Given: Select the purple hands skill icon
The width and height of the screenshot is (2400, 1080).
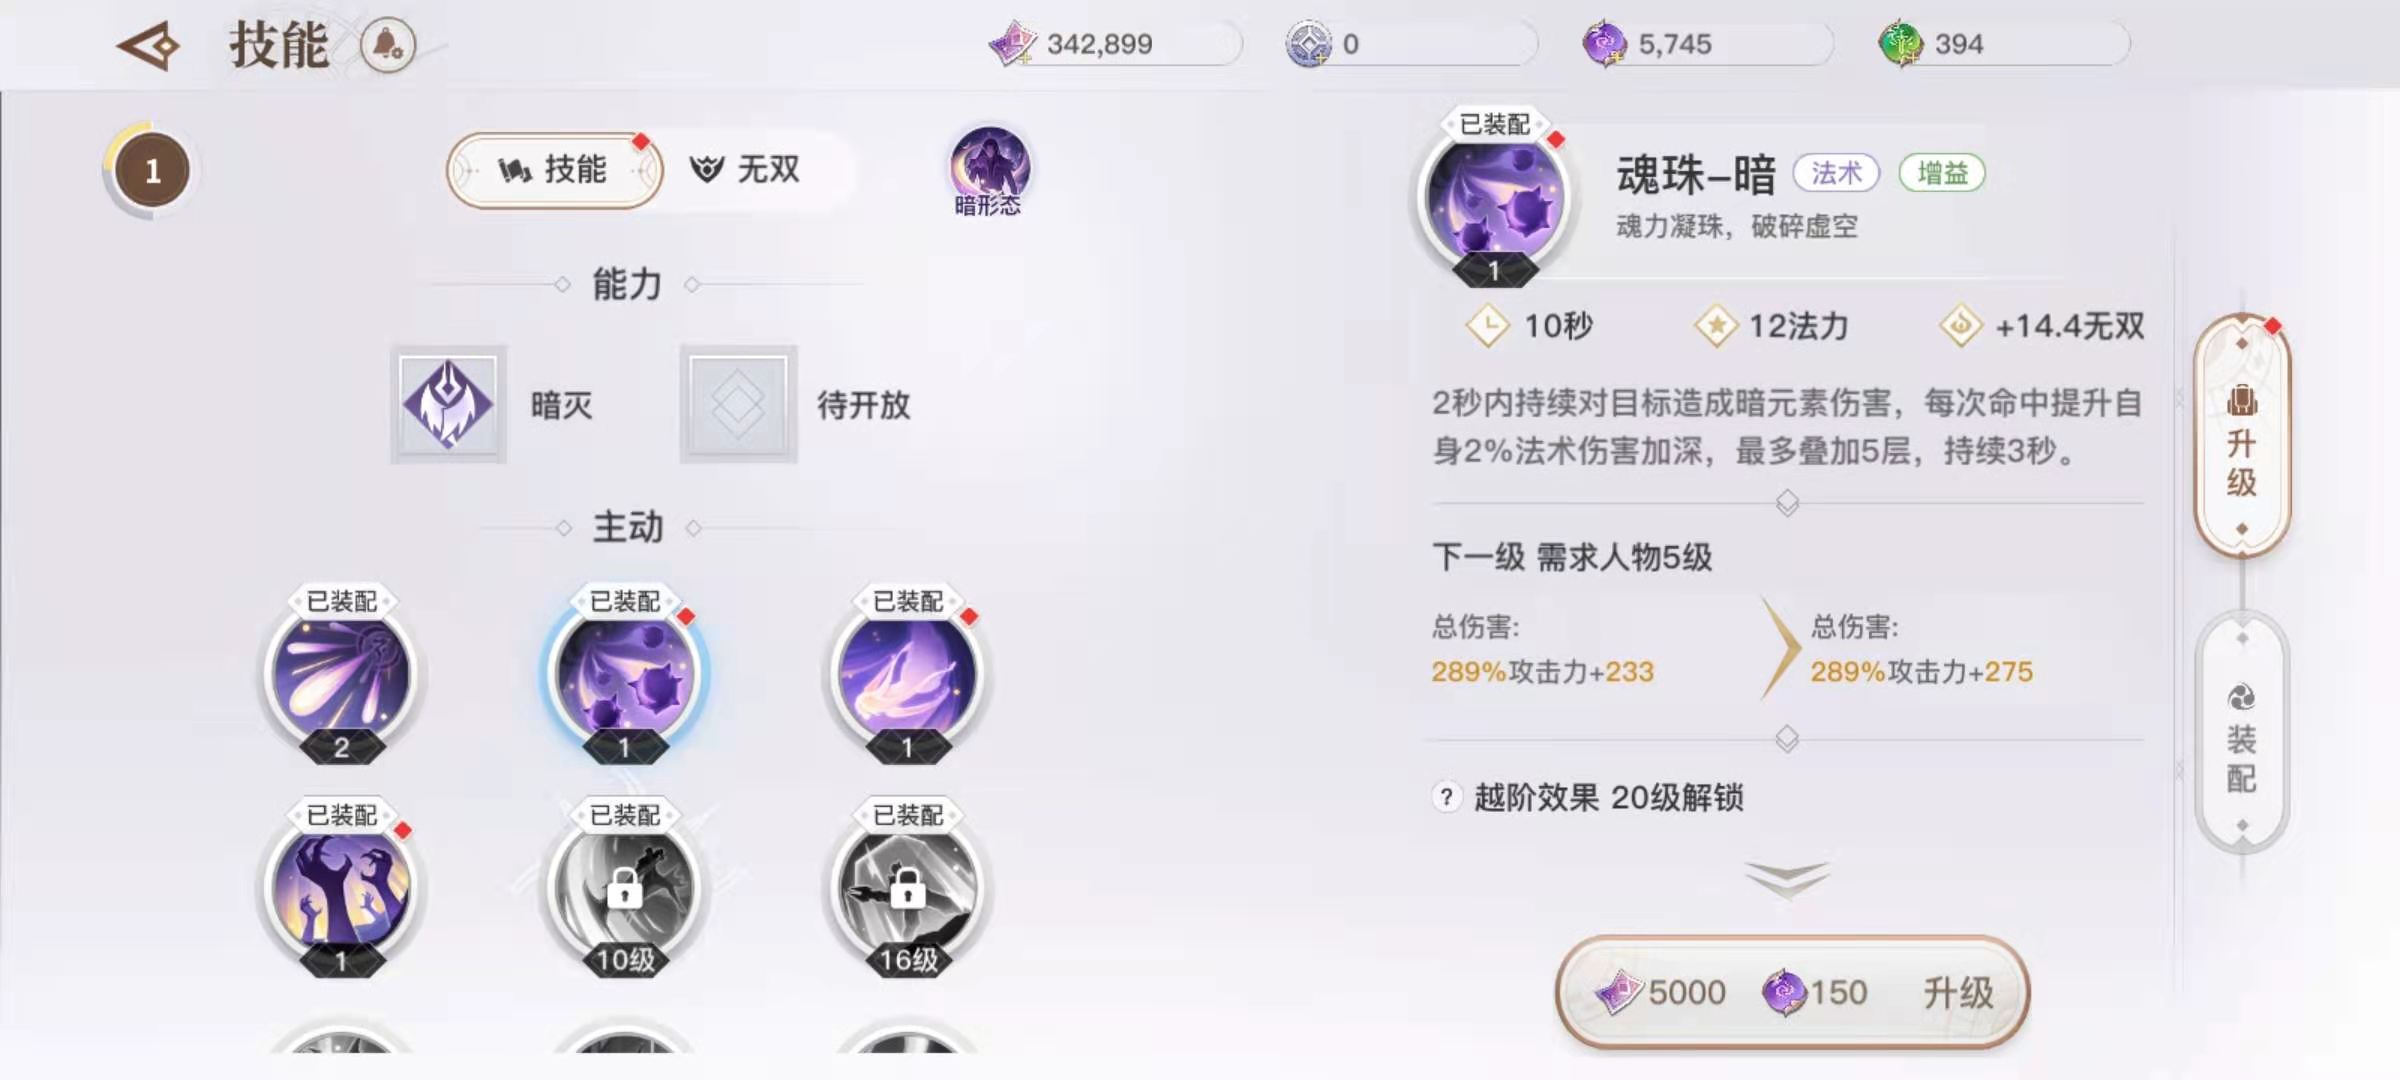Looking at the screenshot, I should tap(341, 889).
